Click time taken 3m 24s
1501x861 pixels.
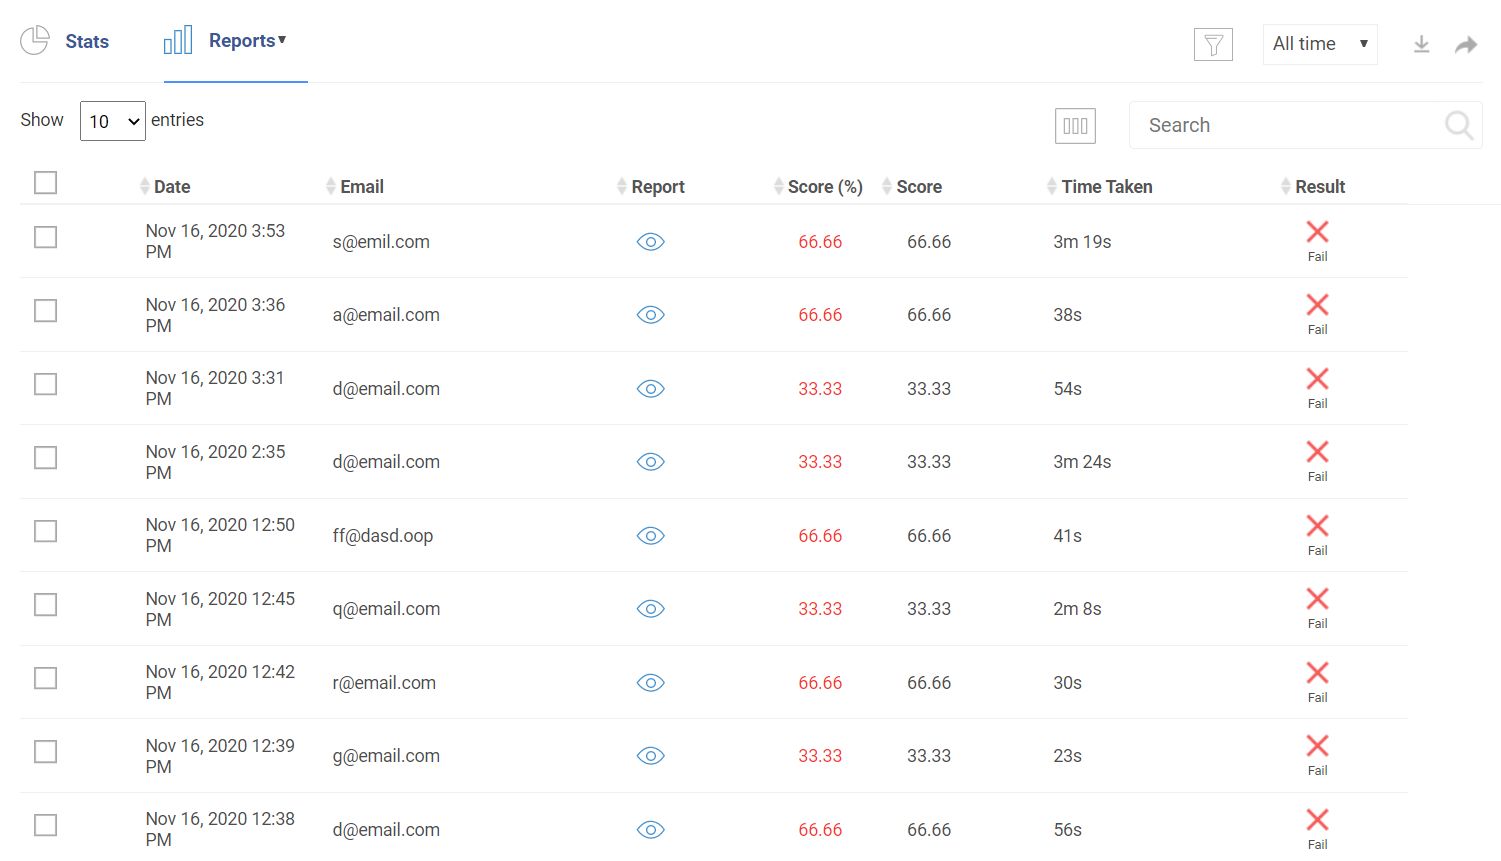[1082, 462]
